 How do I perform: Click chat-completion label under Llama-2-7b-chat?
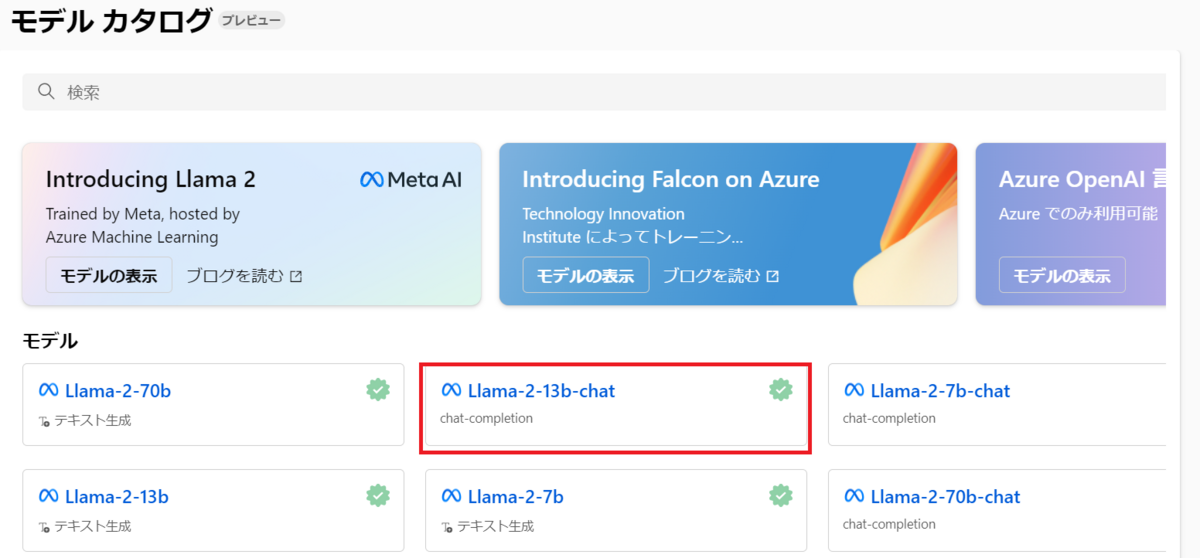pos(889,418)
